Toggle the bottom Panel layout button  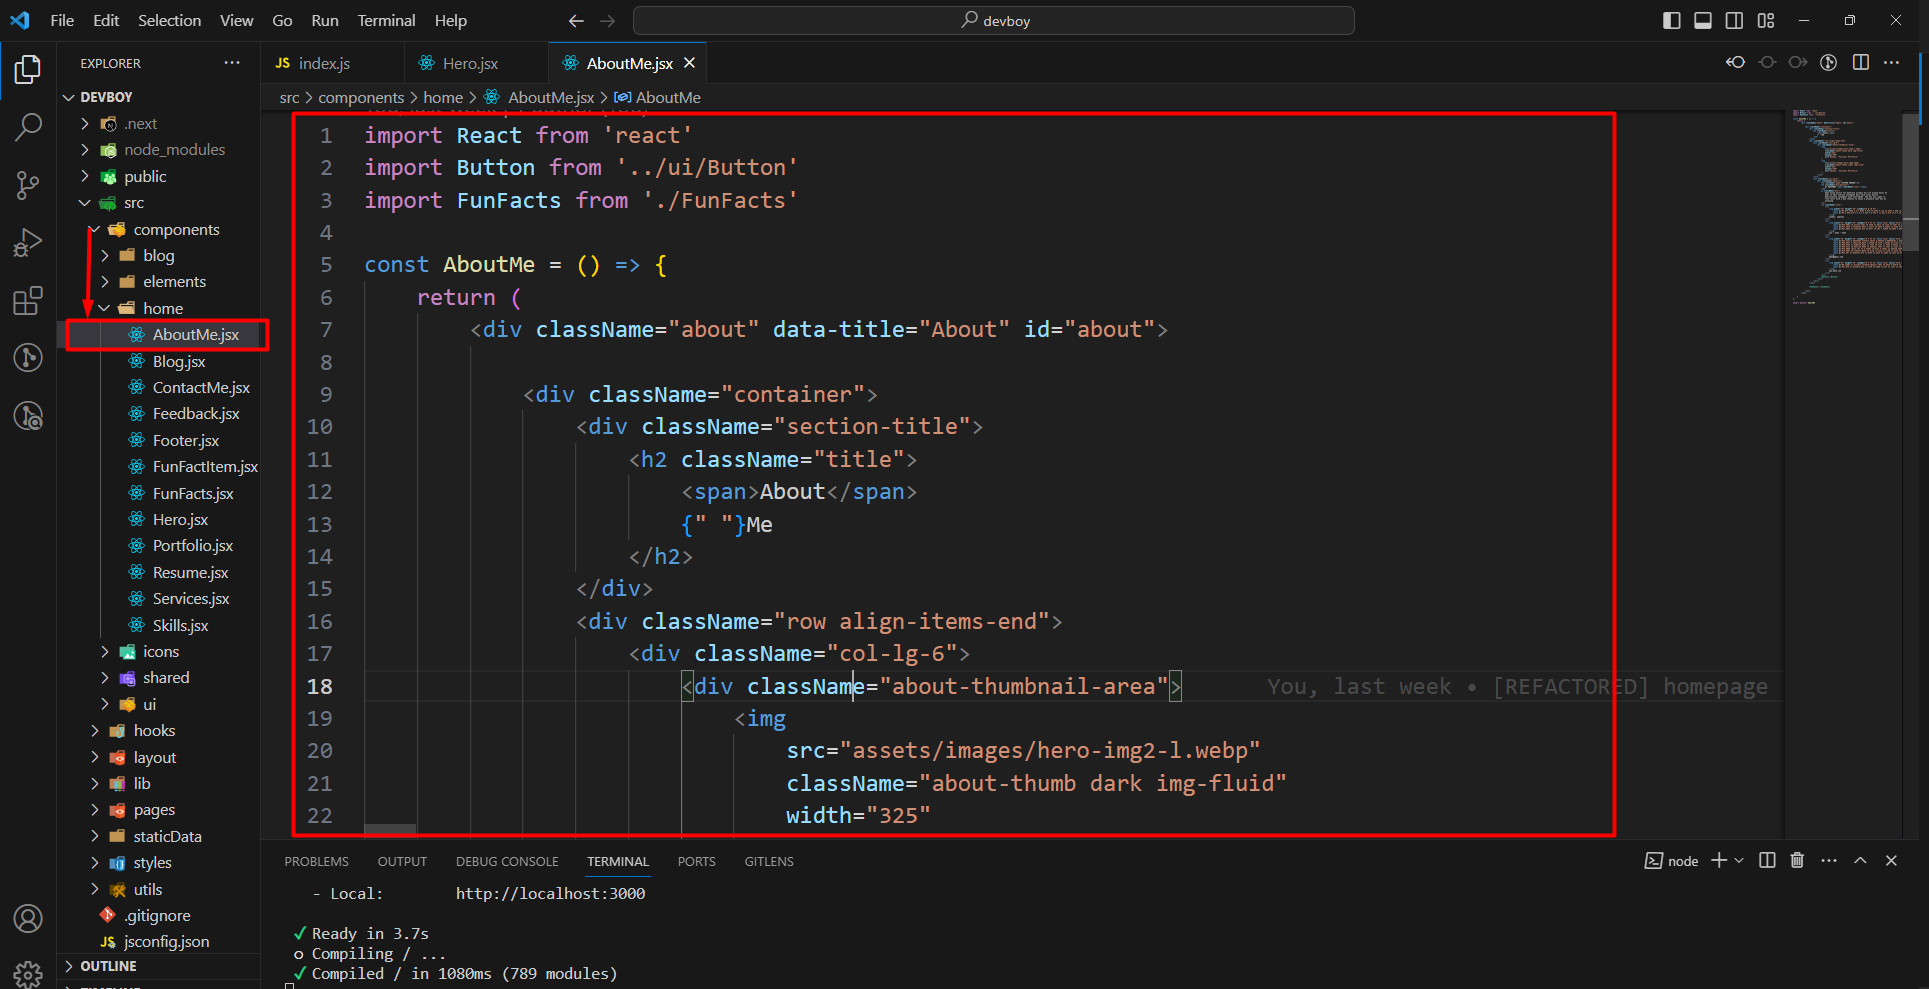click(x=1703, y=21)
